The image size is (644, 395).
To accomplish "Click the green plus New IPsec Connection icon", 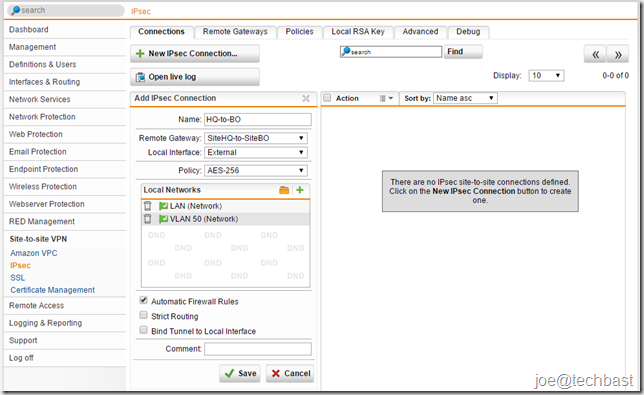I will coord(140,54).
